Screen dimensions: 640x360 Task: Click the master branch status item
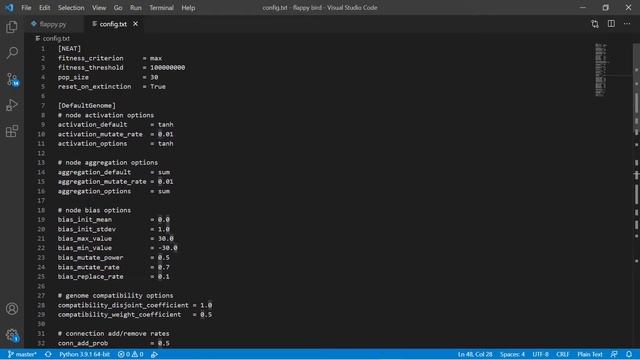[22, 354]
